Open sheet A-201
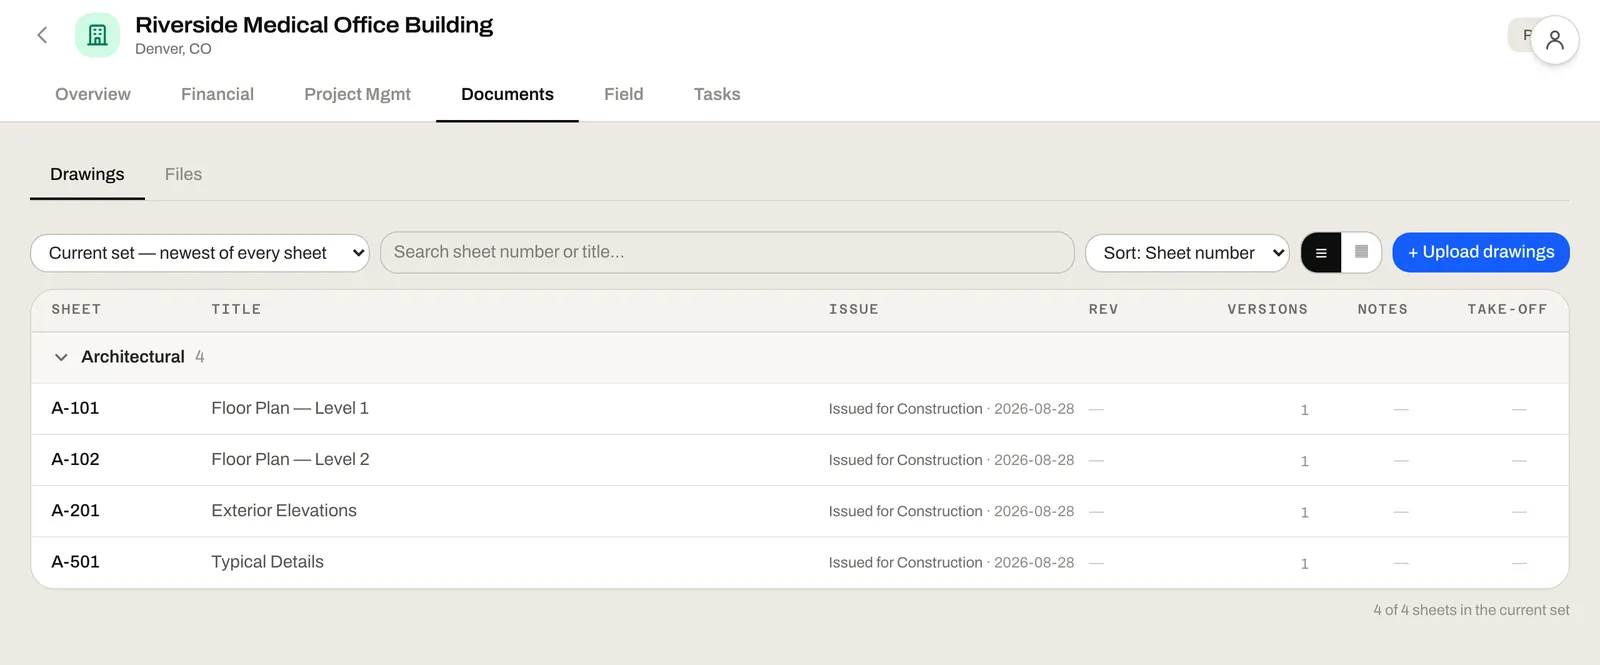Viewport: 1600px width, 665px height. [75, 510]
